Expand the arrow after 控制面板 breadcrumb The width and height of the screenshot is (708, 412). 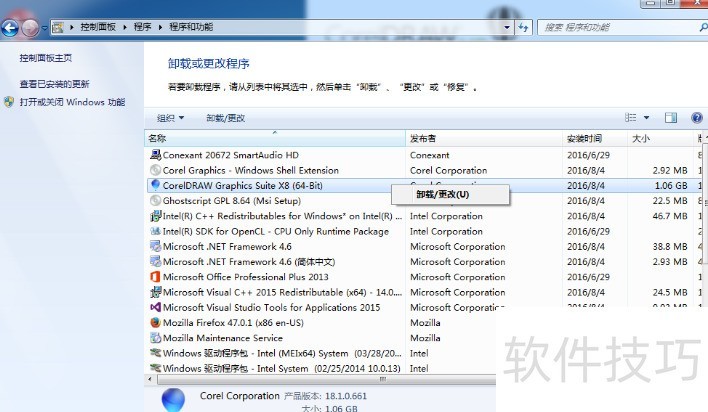coord(125,28)
